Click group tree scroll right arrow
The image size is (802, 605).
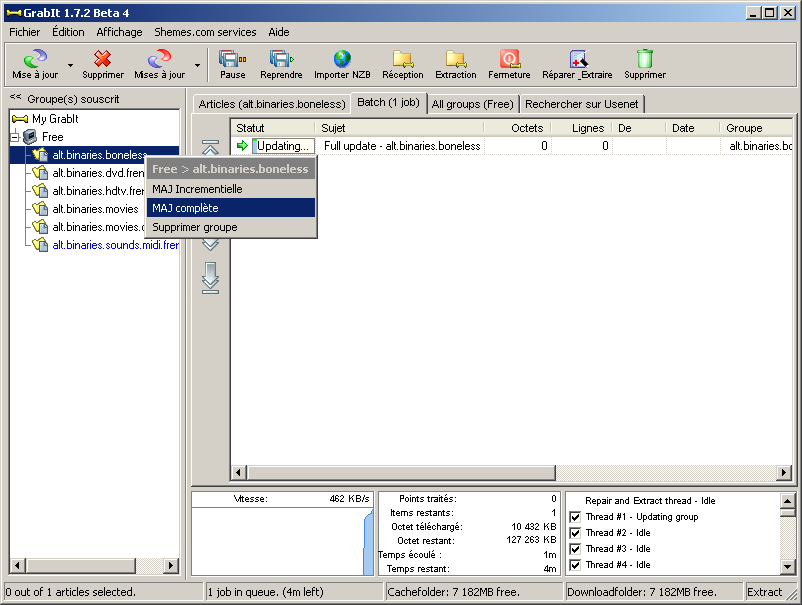[171, 565]
